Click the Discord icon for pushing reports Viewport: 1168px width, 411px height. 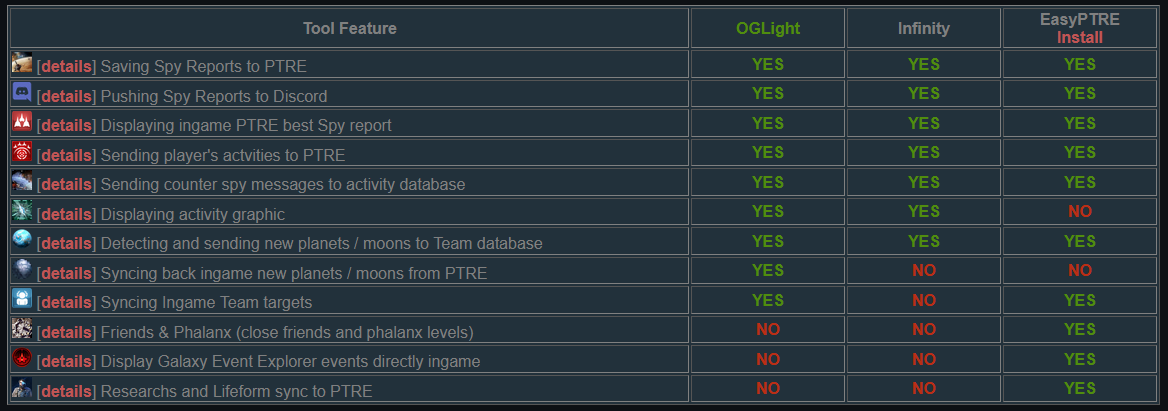coord(22,92)
